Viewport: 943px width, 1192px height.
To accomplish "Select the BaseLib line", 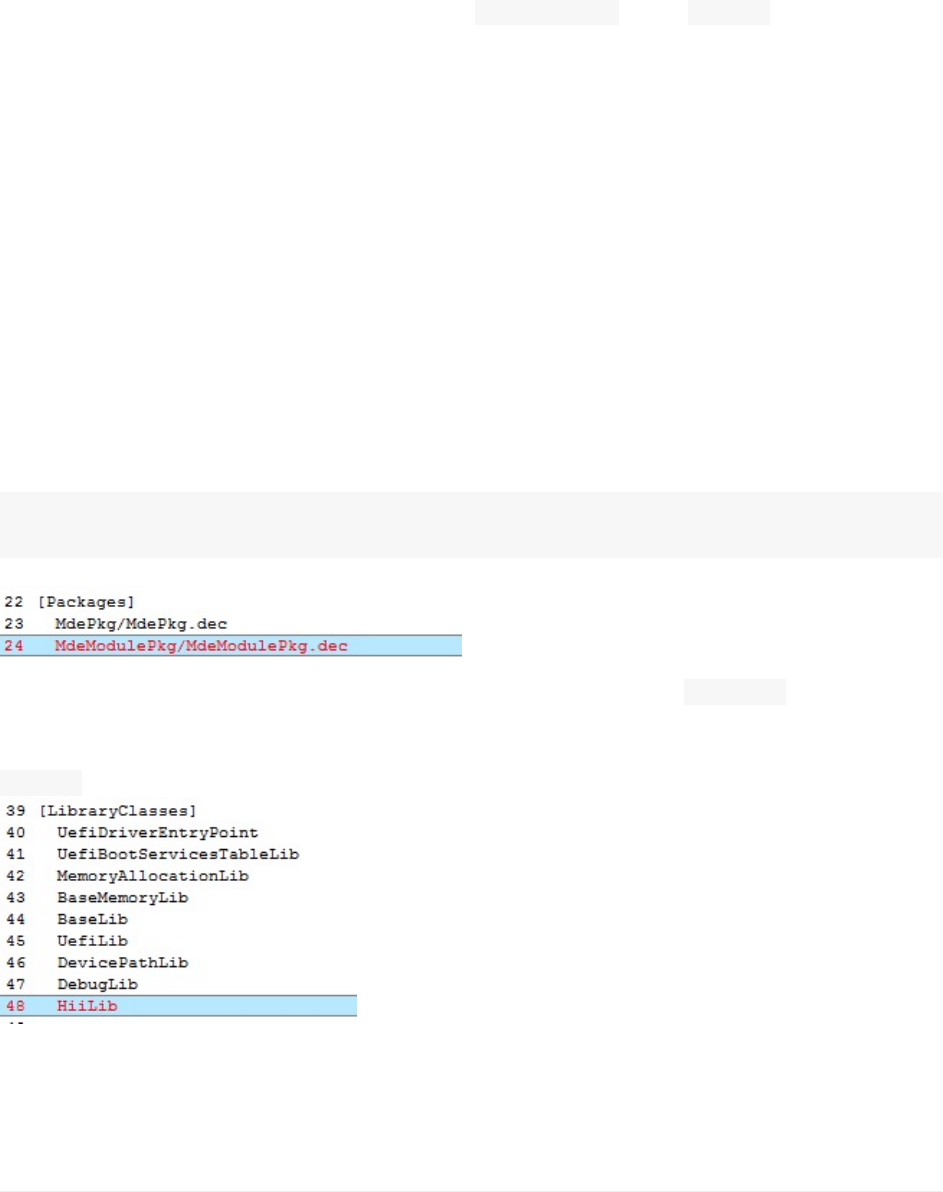I will tap(92, 920).
